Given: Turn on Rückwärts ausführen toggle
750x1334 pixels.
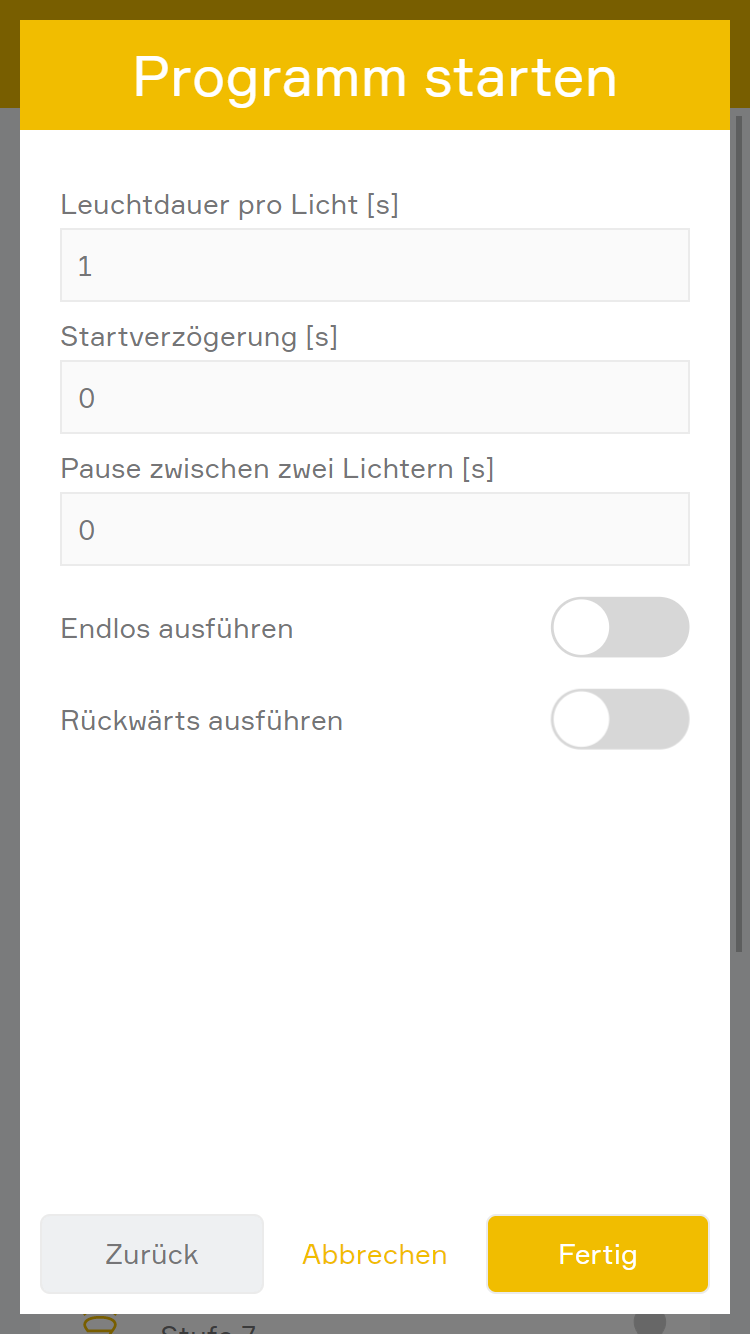Looking at the screenshot, I should coord(619,719).
